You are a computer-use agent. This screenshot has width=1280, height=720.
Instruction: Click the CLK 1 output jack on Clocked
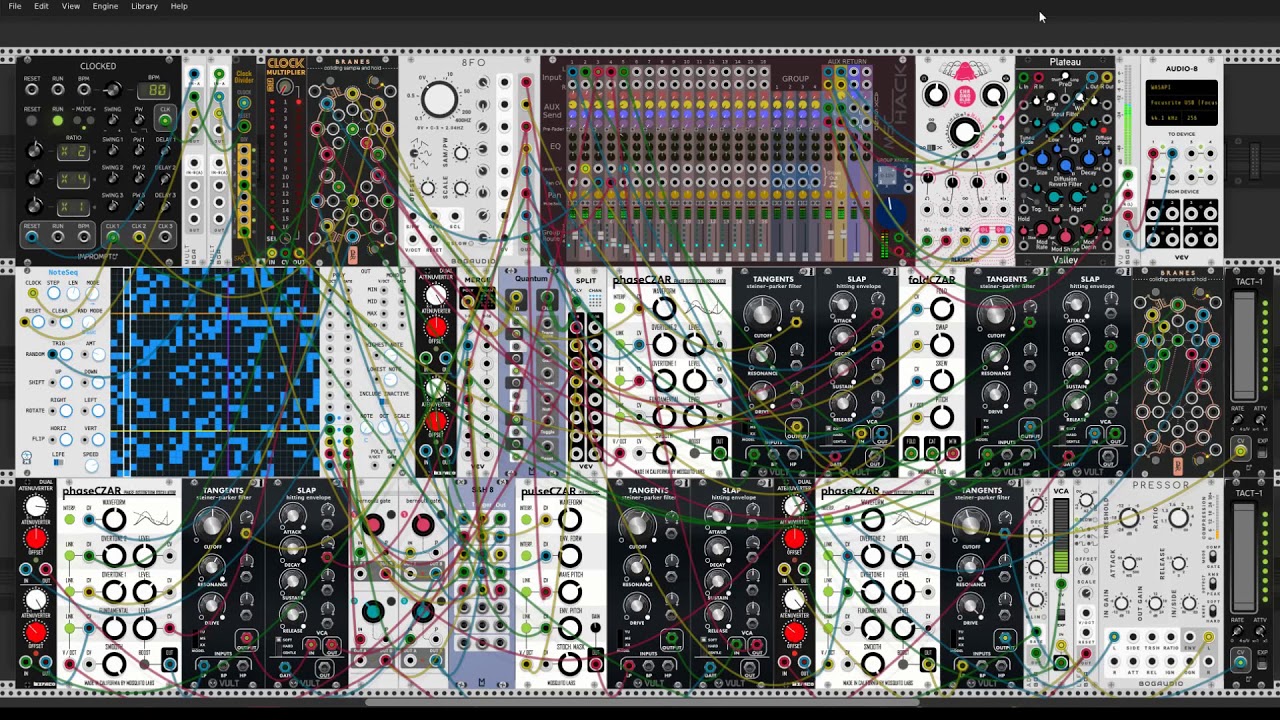tap(112, 237)
